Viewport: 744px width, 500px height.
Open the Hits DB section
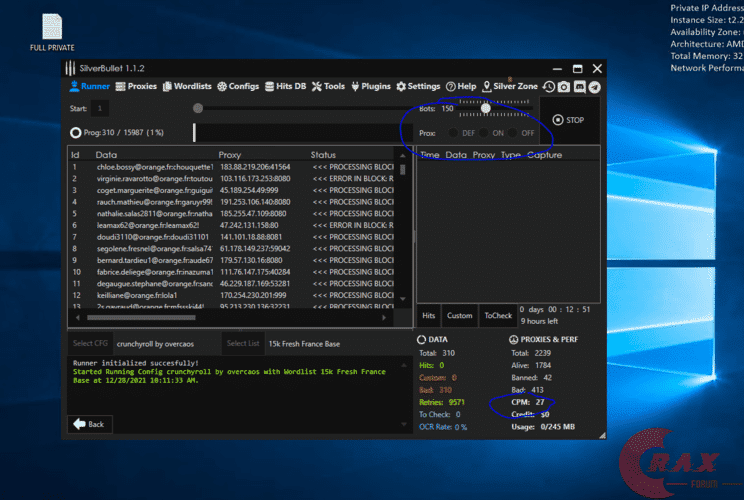[285, 87]
